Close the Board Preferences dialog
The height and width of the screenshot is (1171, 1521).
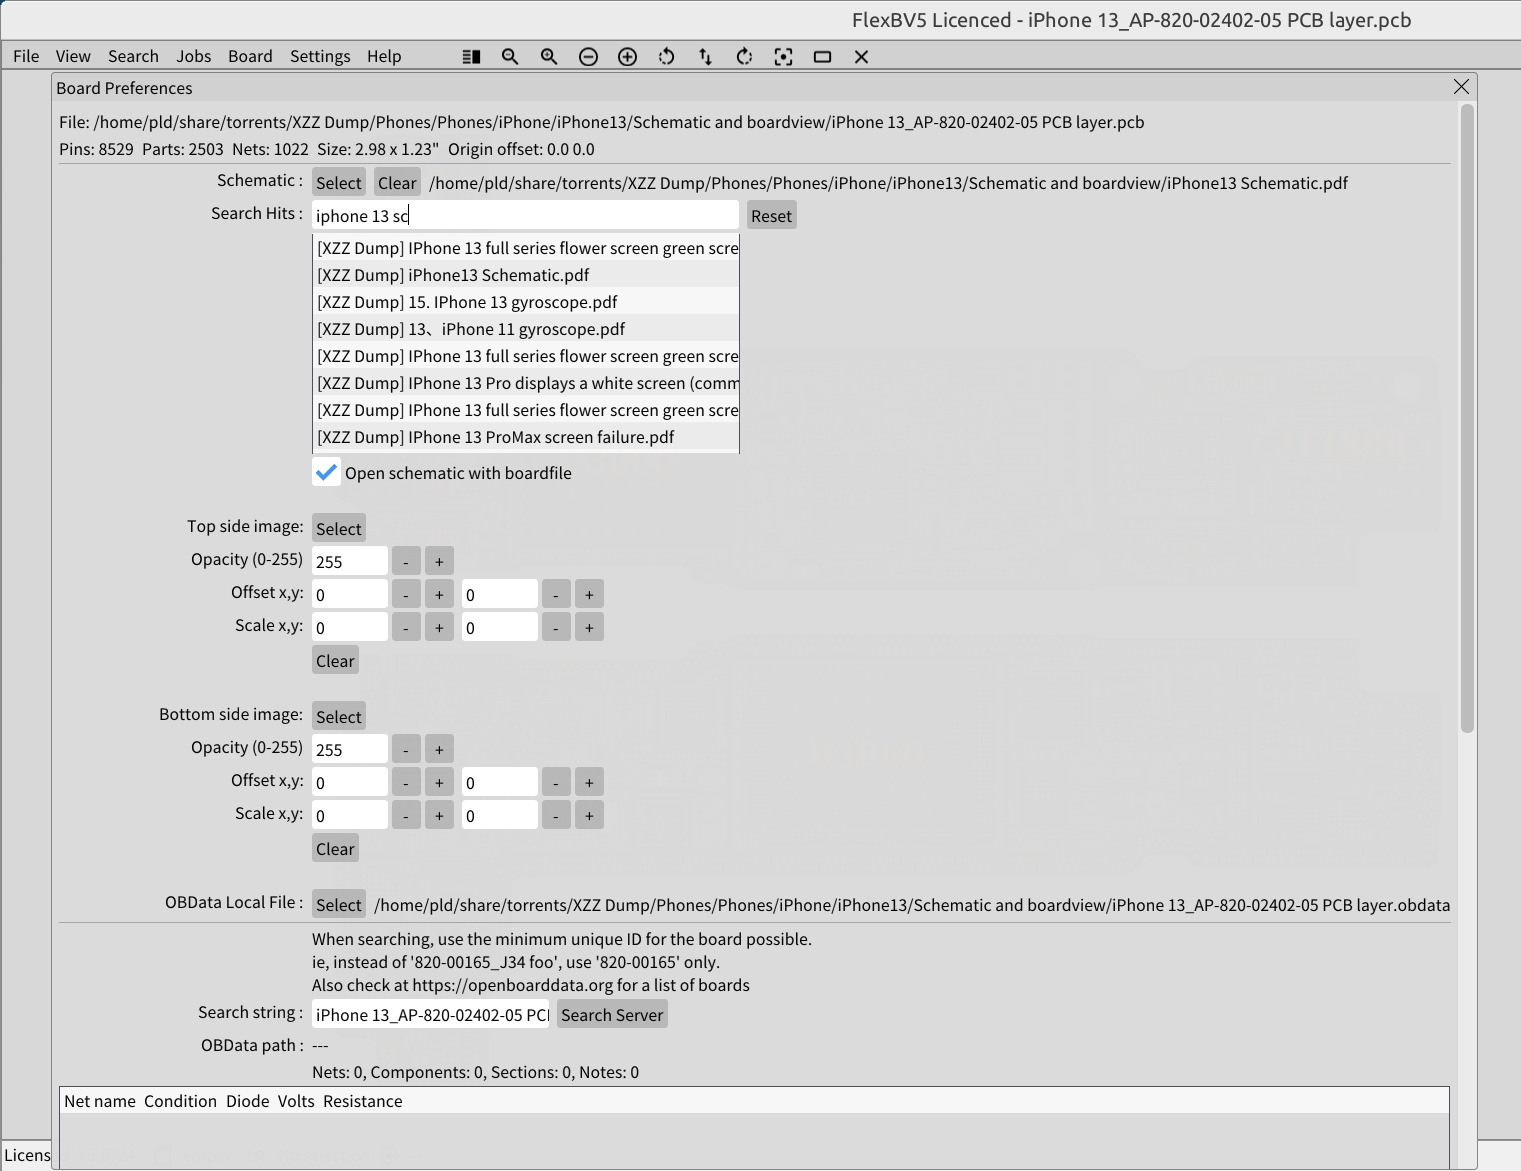coord(1461,87)
